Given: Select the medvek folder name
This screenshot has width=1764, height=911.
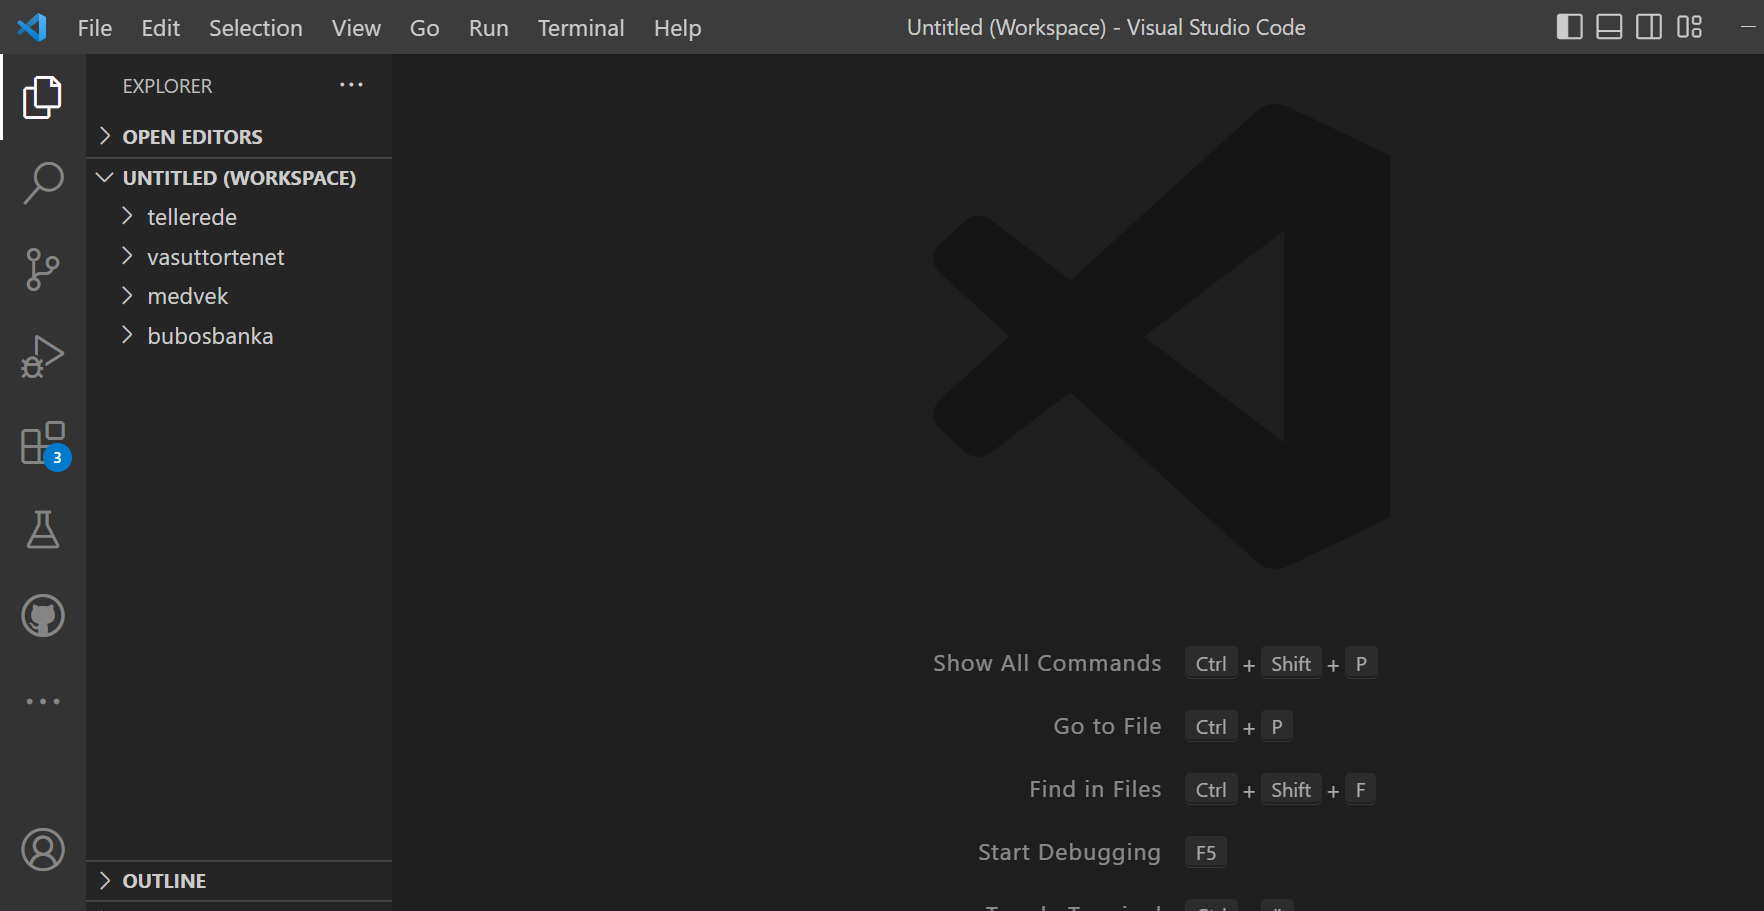Looking at the screenshot, I should tap(188, 296).
